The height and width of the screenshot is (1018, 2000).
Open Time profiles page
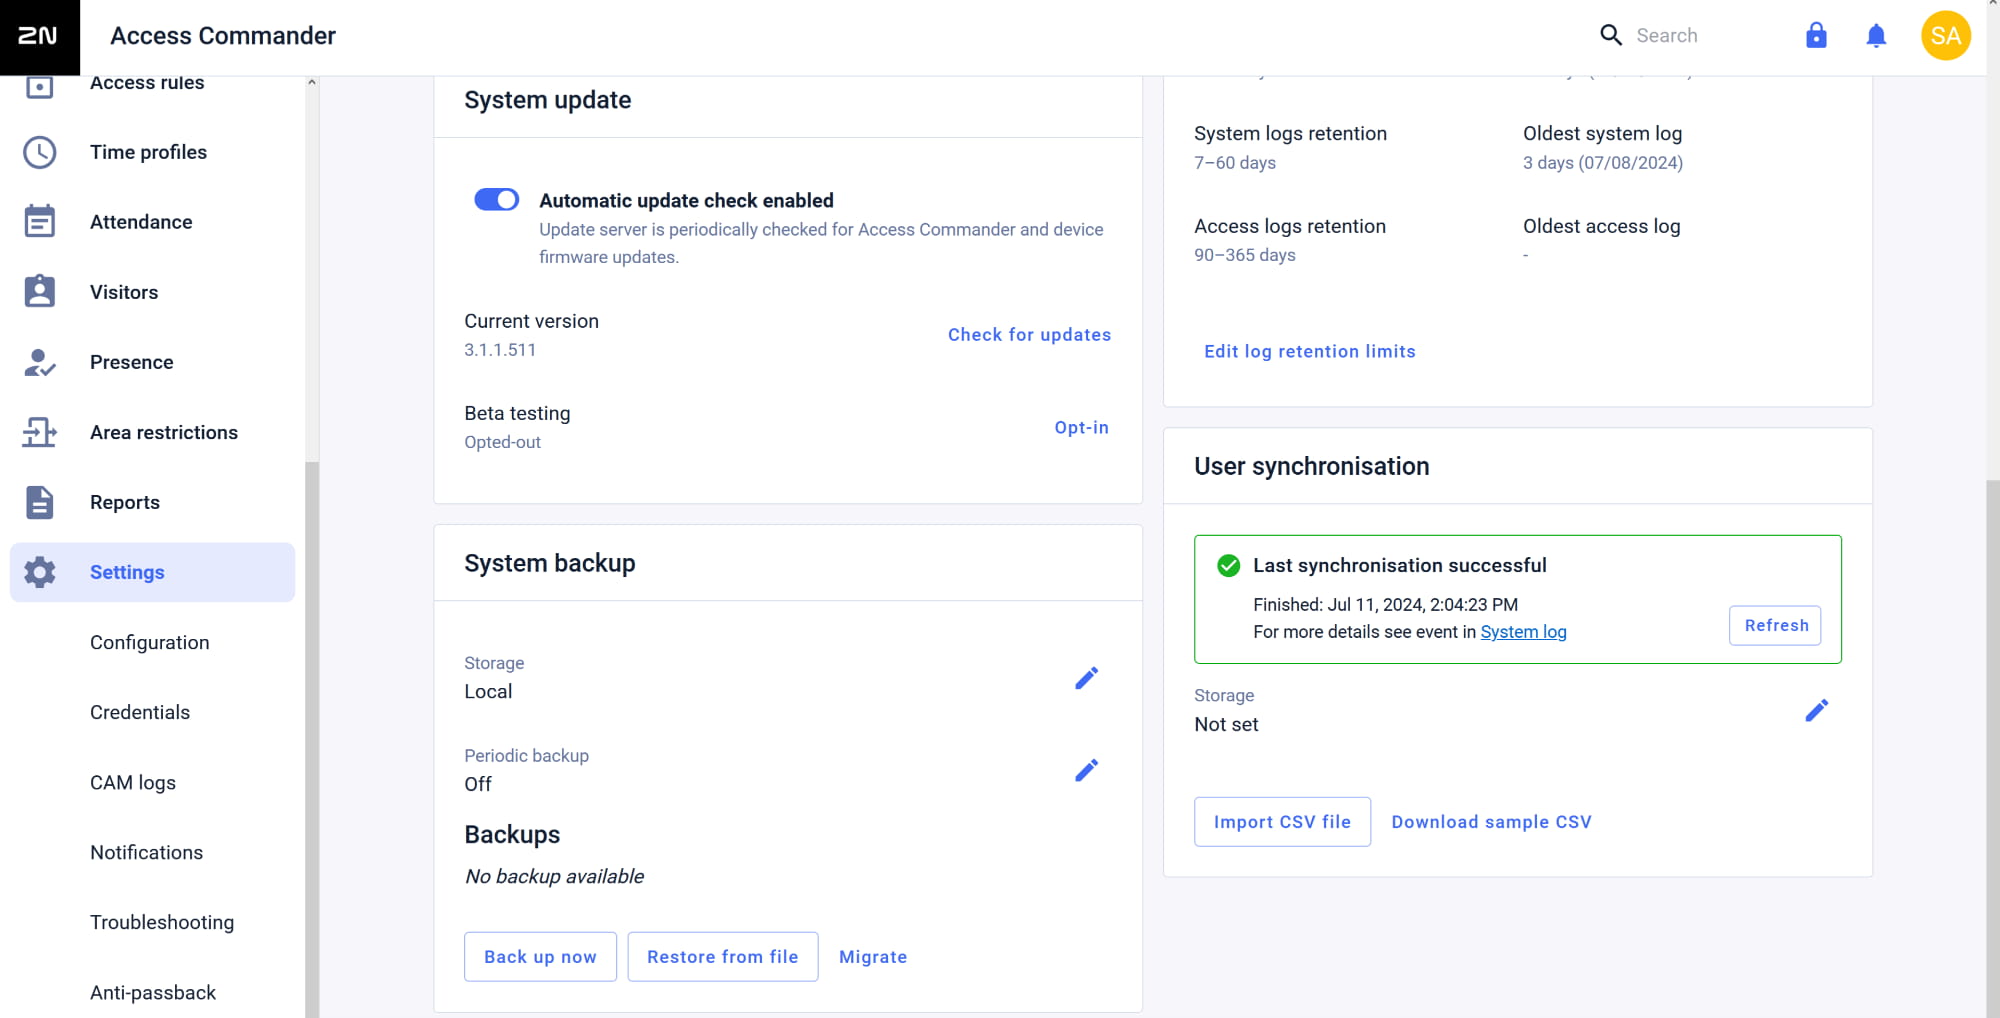[x=148, y=152]
